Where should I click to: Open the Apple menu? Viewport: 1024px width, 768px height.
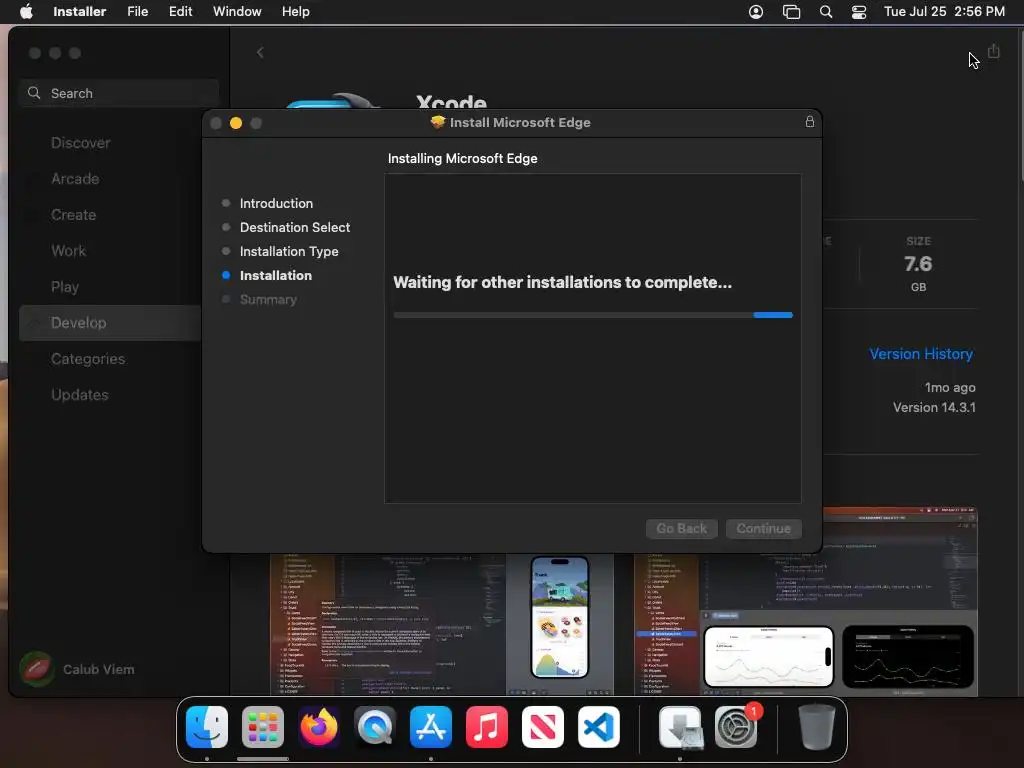pos(26,12)
